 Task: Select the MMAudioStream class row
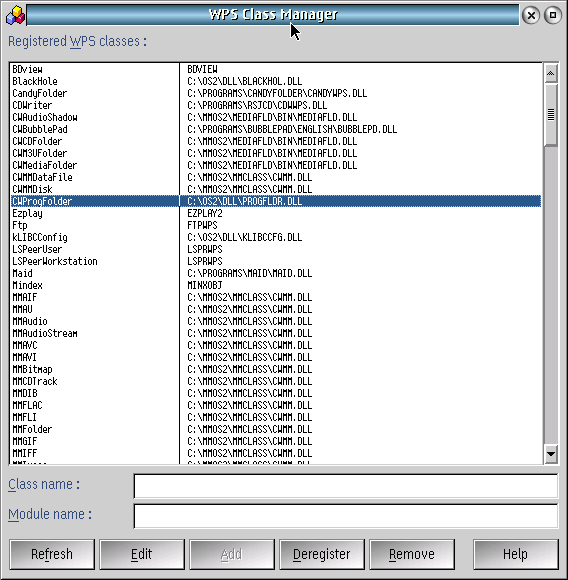click(x=275, y=333)
